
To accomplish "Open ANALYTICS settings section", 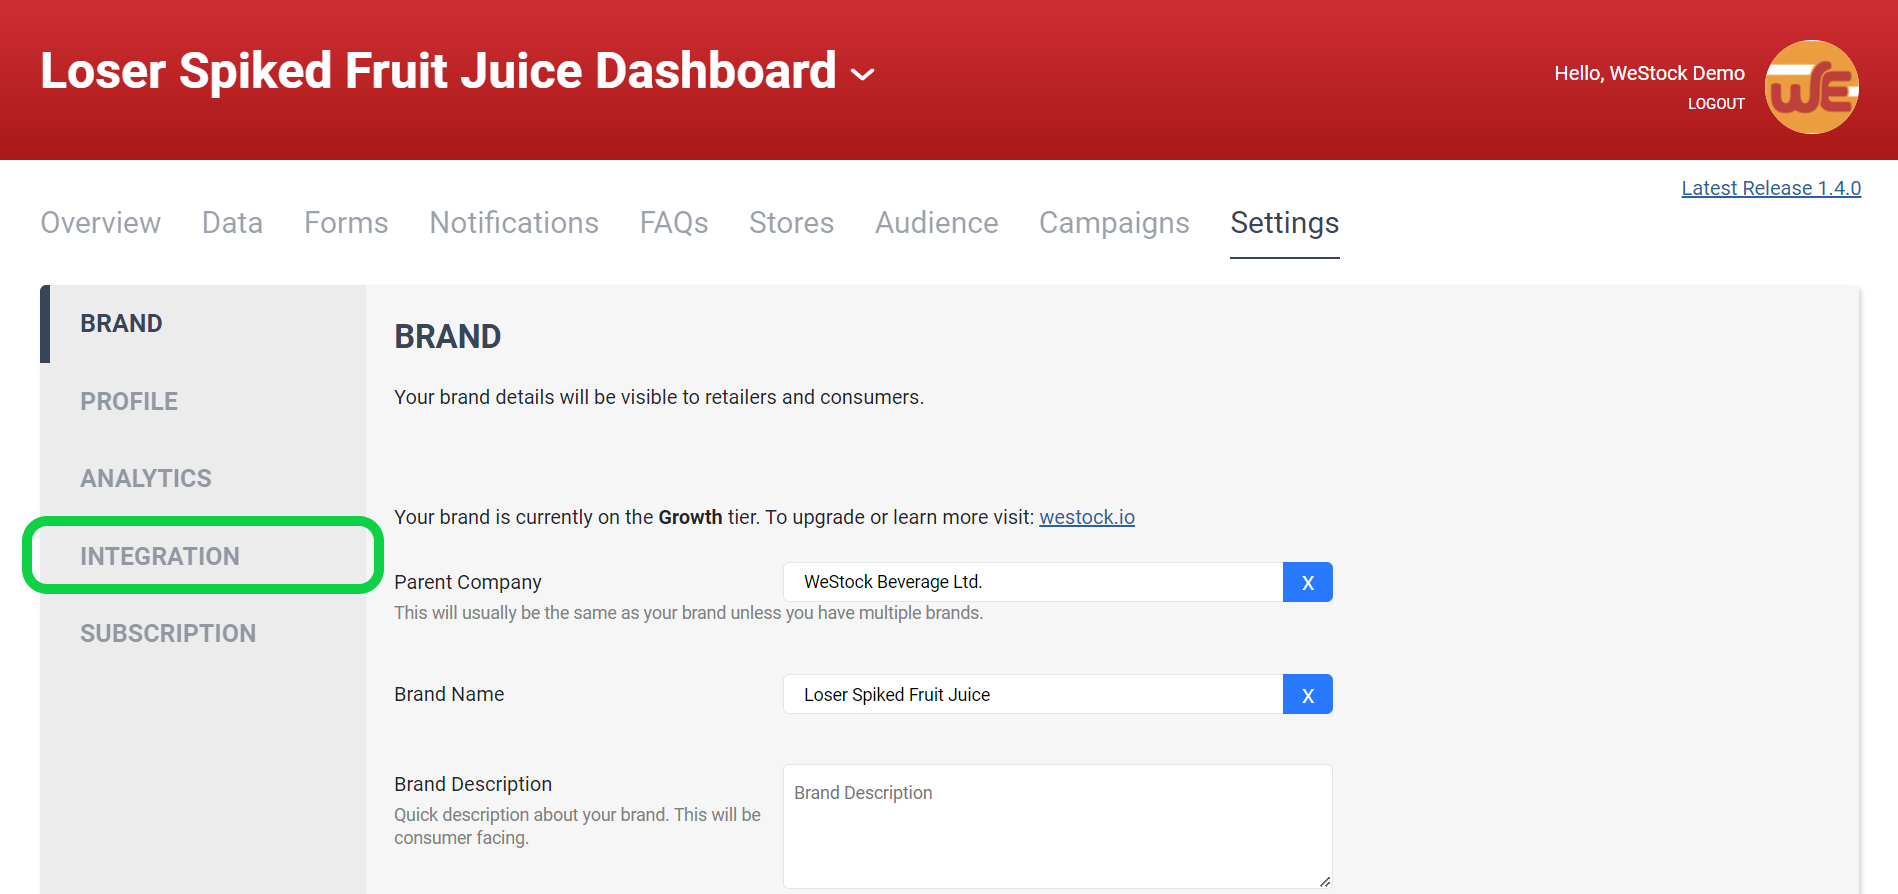I will tap(203, 478).
